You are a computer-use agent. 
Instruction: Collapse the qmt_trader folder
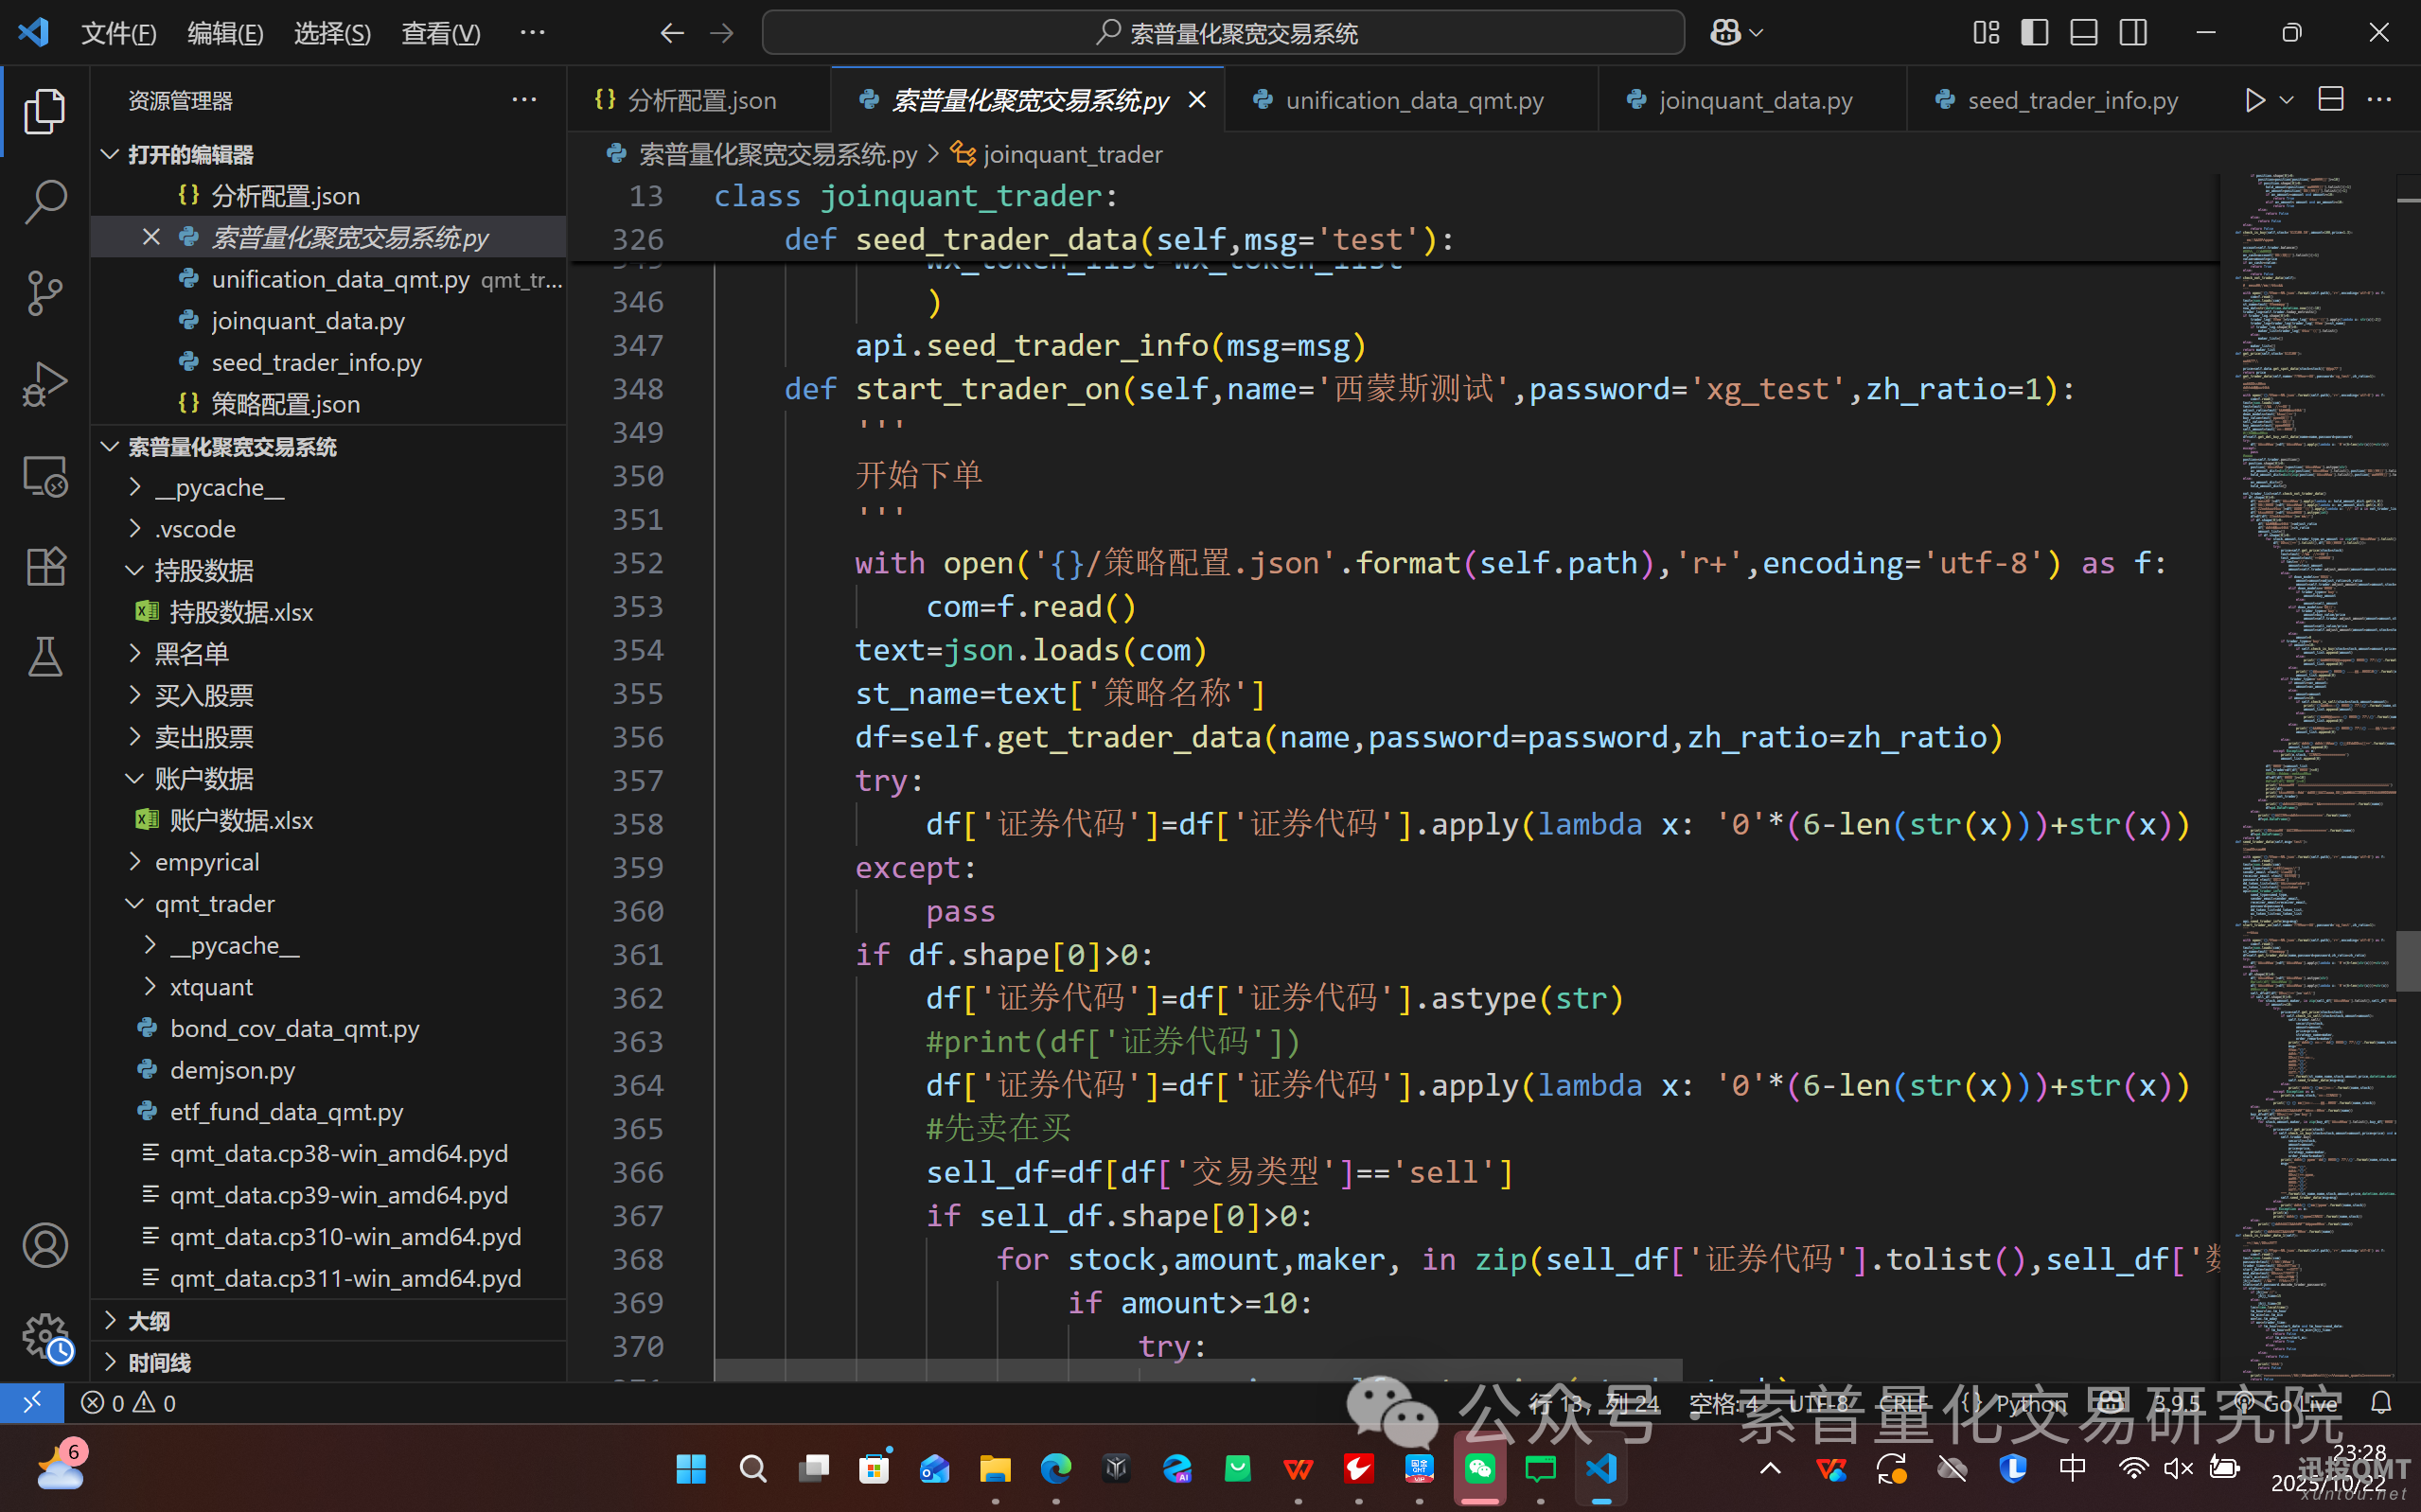tap(214, 904)
